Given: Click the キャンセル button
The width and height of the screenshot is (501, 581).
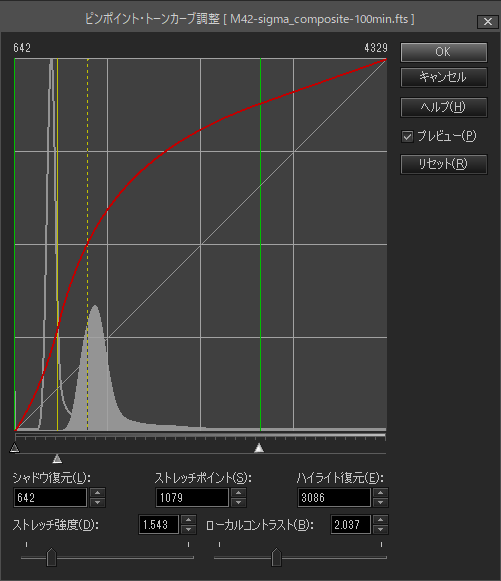Looking at the screenshot, I should tap(444, 77).
